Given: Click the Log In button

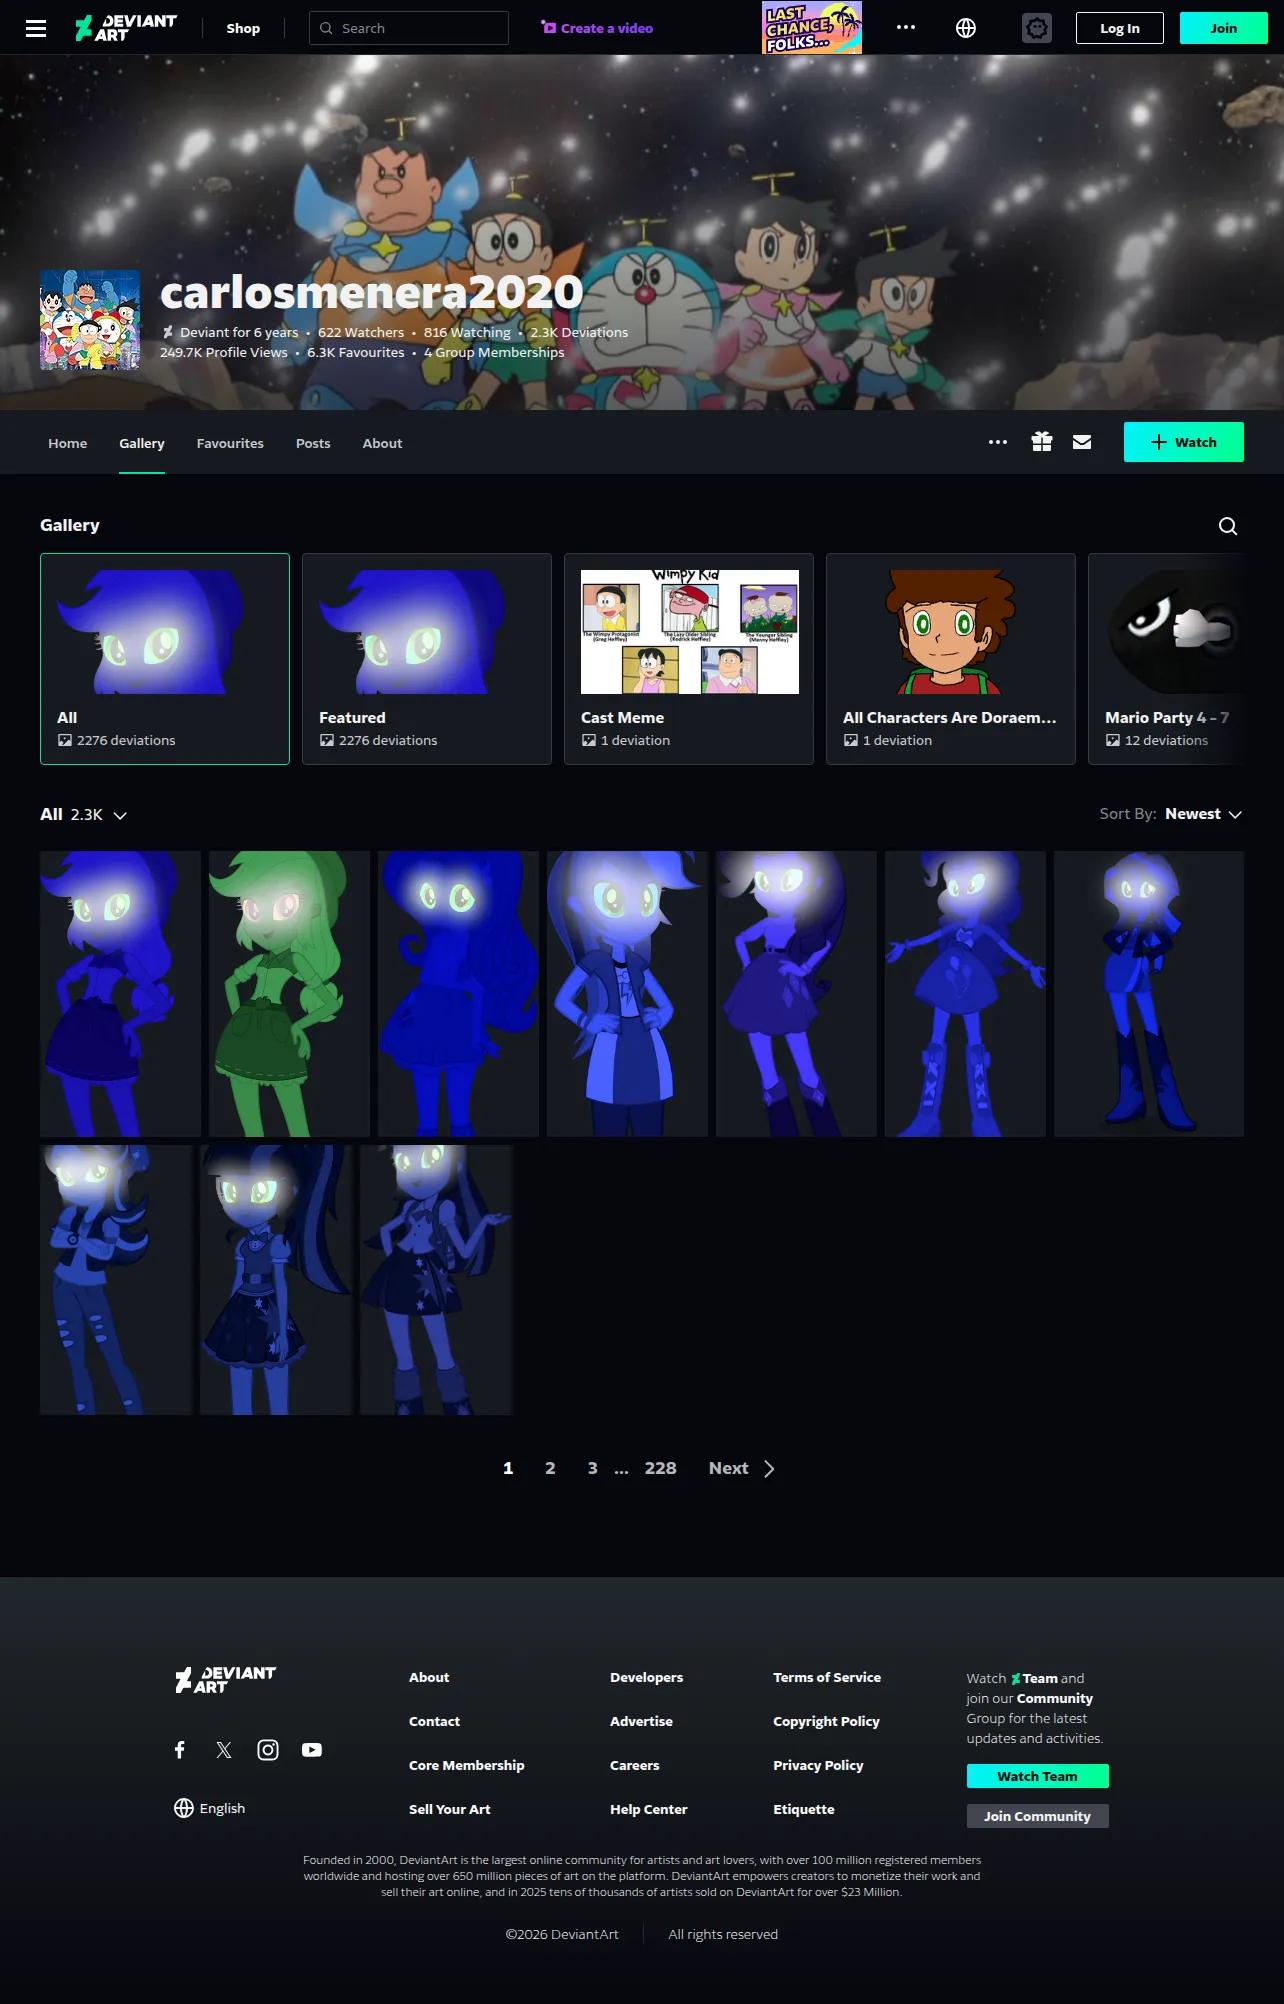Looking at the screenshot, I should click(x=1120, y=28).
